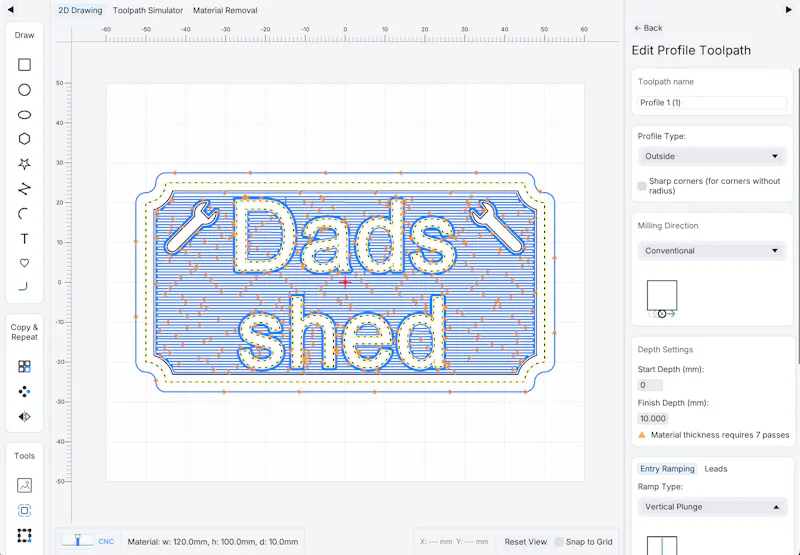Select the ellipse draw tool
This screenshot has width=800, height=555.
(24, 115)
